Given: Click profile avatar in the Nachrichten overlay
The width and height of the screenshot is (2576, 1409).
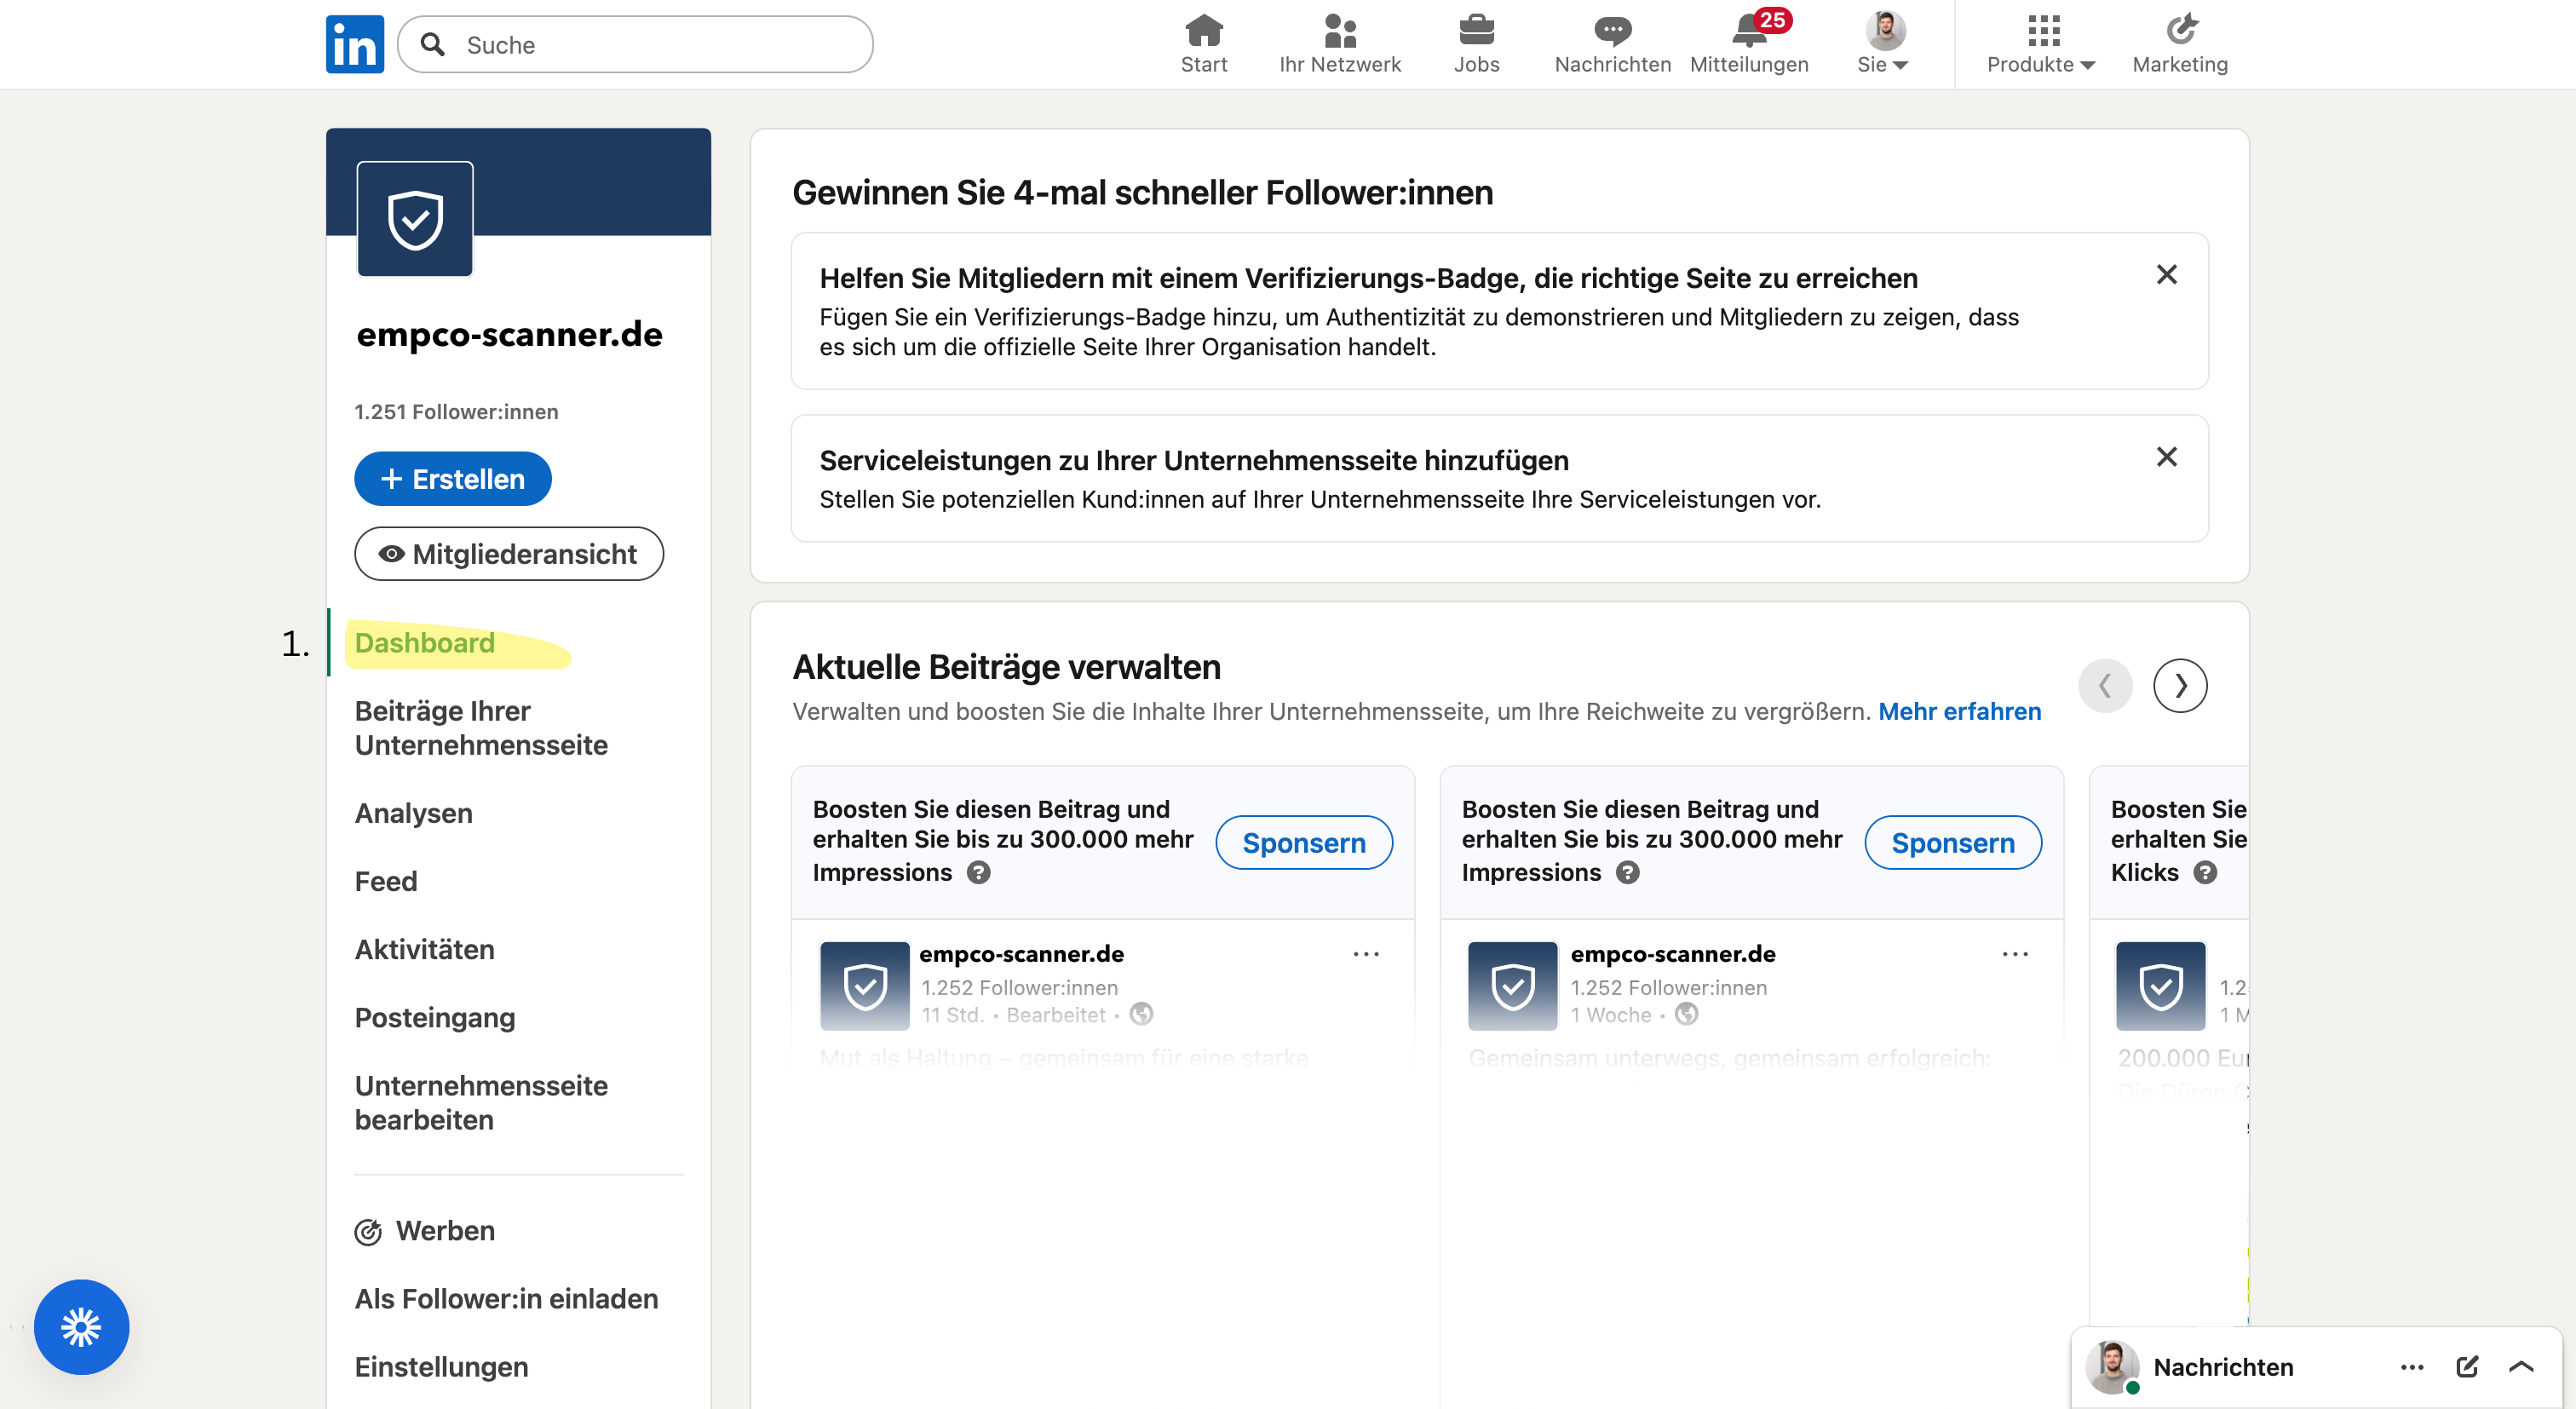Looking at the screenshot, I should point(2111,1366).
